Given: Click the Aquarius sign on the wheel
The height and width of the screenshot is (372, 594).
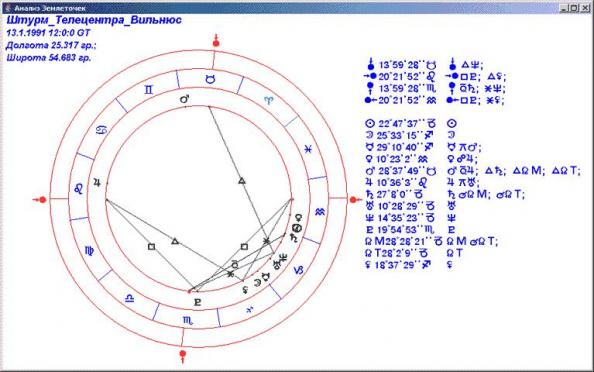Looking at the screenshot, I should point(320,212).
